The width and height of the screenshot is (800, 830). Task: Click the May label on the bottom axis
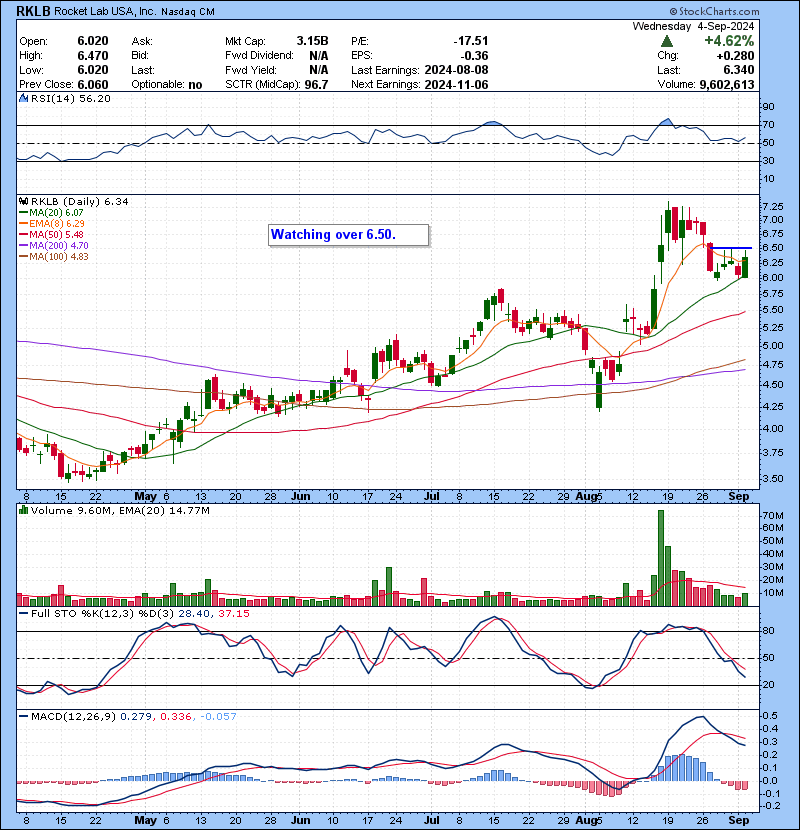[146, 820]
